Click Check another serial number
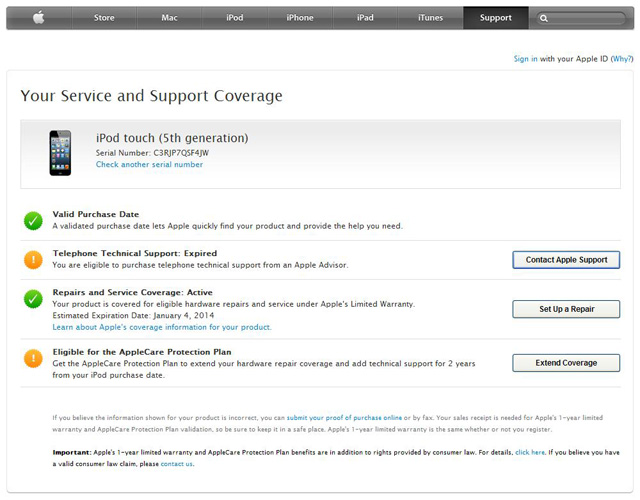 point(149,164)
